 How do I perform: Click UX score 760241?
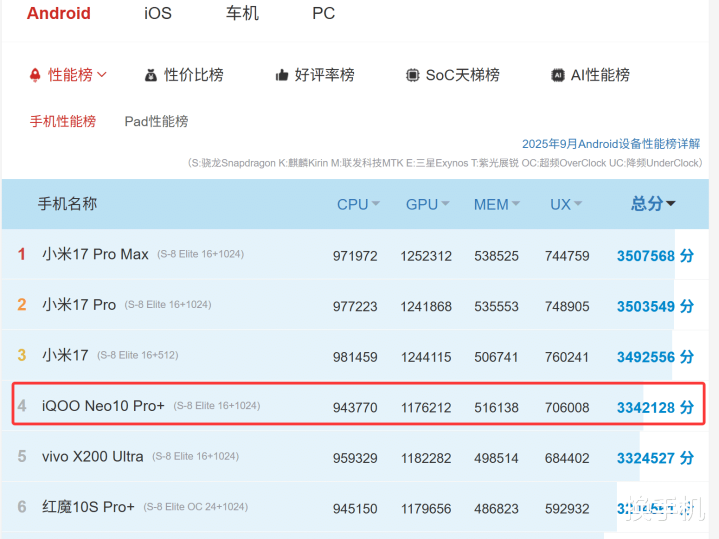tap(567, 357)
